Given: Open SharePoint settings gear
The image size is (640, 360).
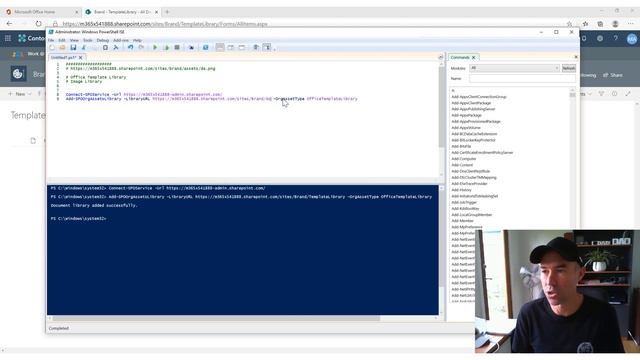Looking at the screenshot, I should click(600, 38).
